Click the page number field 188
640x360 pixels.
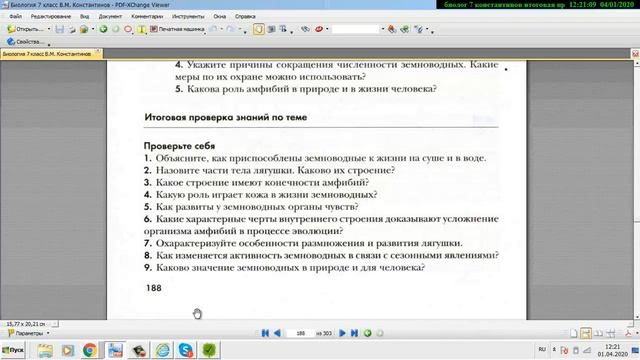click(300, 333)
